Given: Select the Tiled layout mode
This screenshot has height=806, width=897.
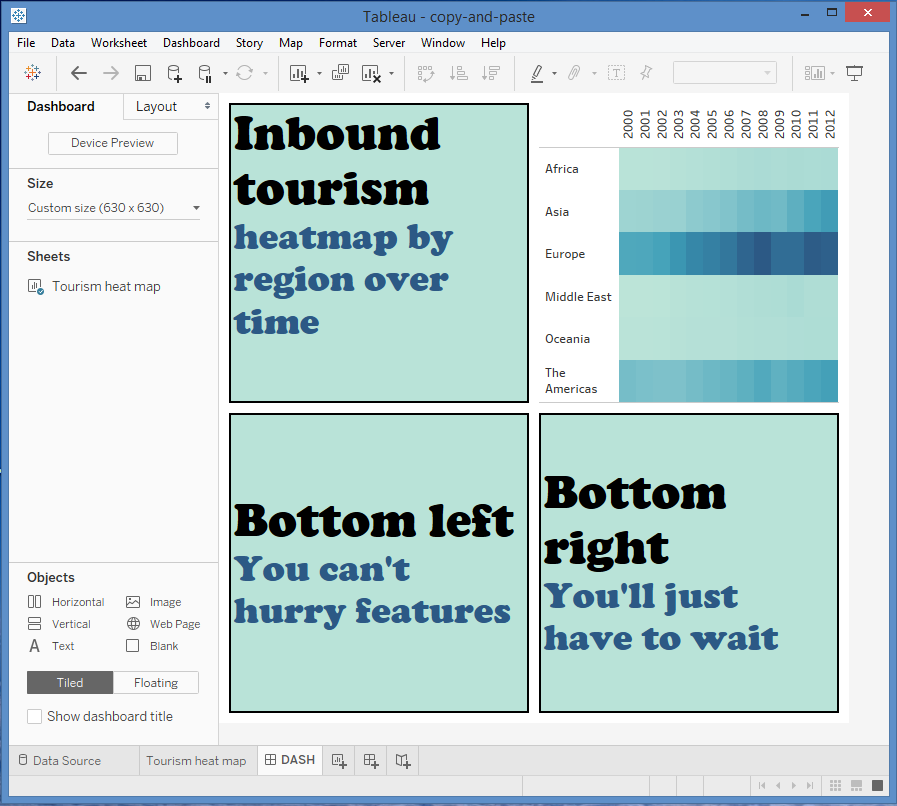Looking at the screenshot, I should [x=70, y=683].
